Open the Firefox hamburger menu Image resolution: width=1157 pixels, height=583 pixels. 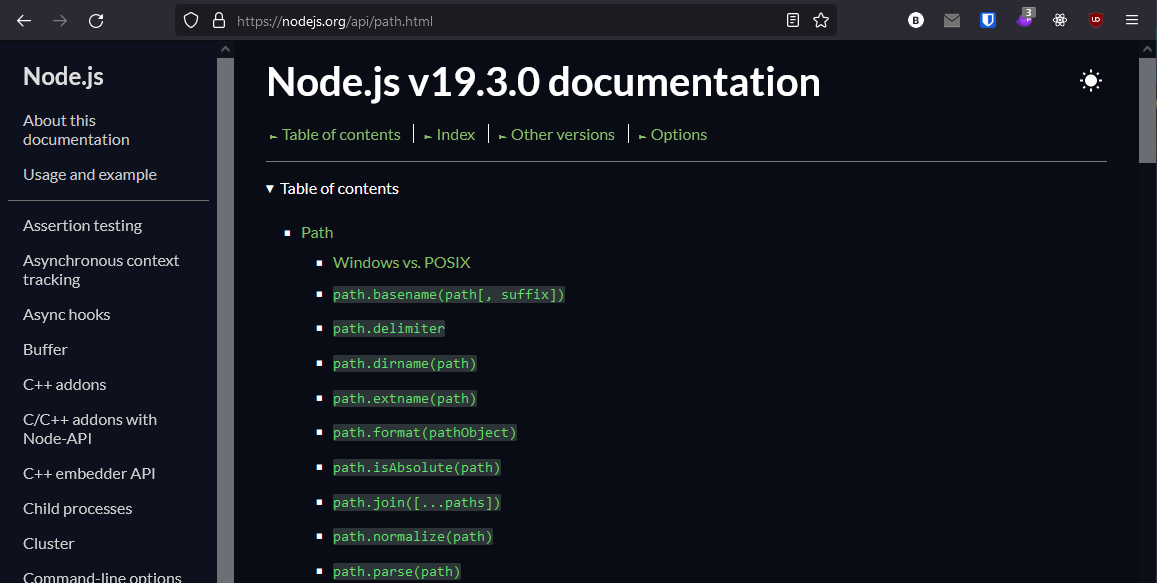click(1132, 21)
